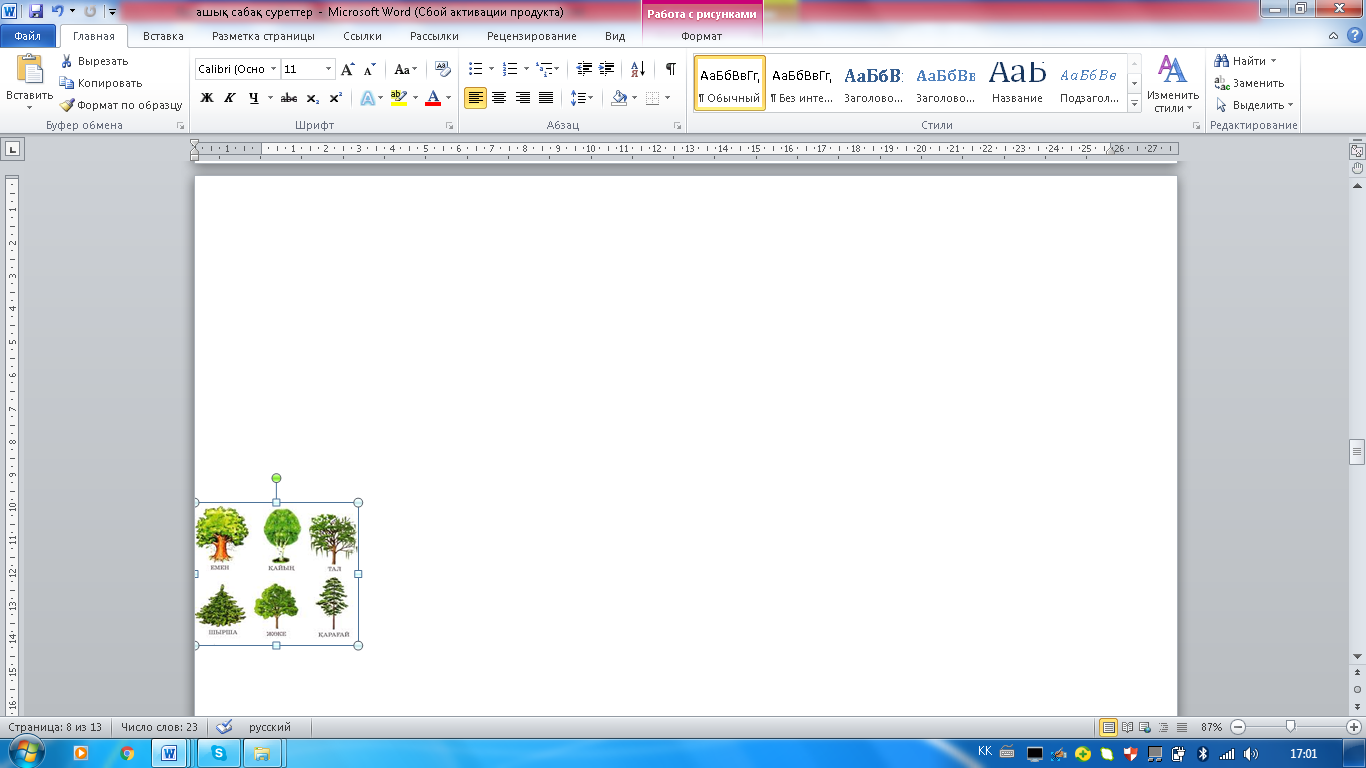Toggle the ruler button above scrollbar
This screenshot has width=1366, height=768.
(1357, 151)
